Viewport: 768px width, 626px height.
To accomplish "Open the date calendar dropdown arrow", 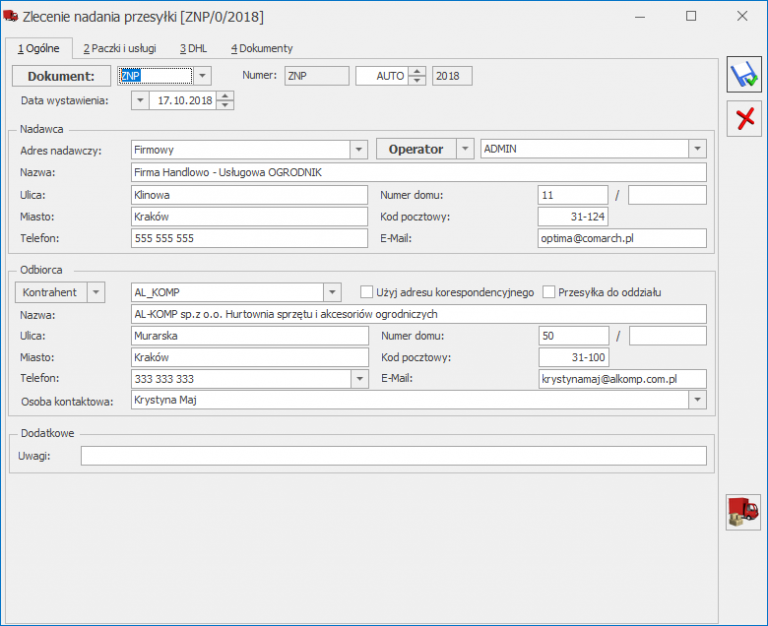I will pos(140,100).
